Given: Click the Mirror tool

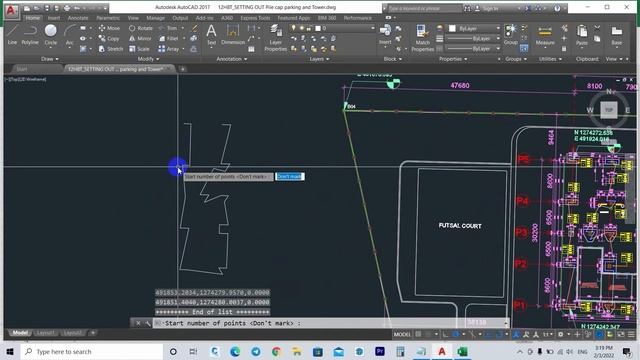Looking at the screenshot, I should point(140,38).
